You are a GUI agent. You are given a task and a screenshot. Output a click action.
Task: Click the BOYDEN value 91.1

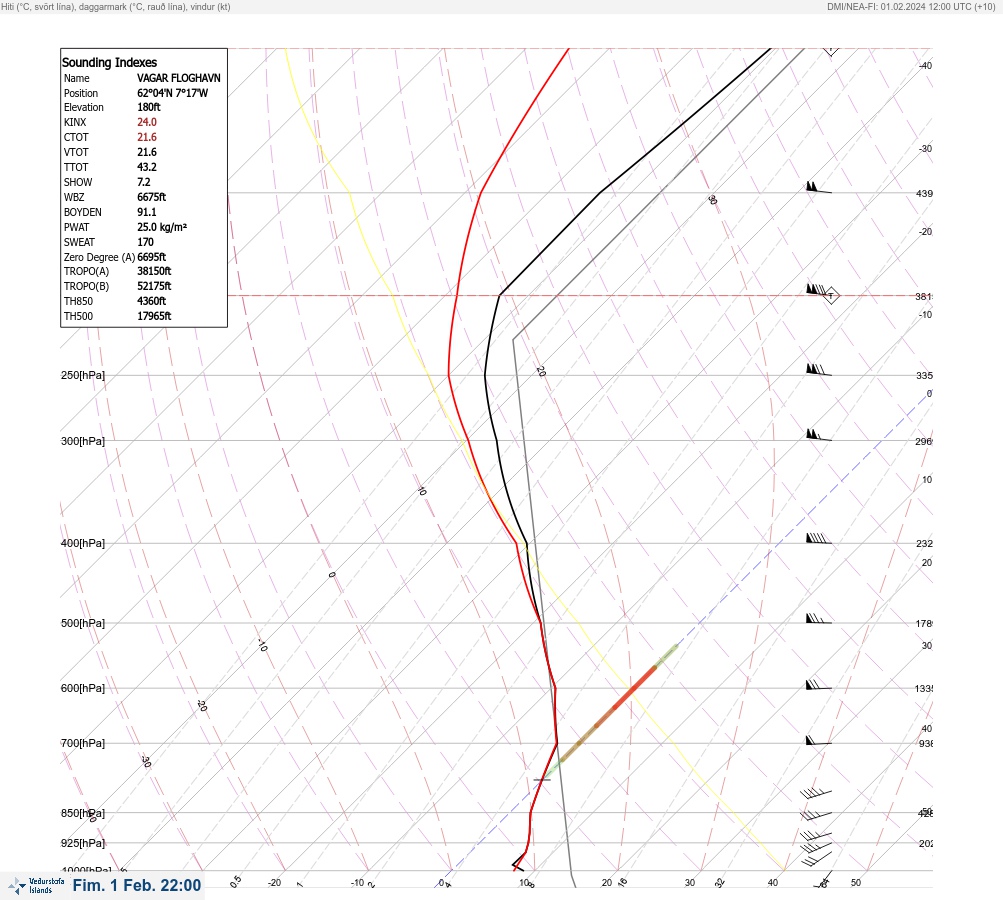click(147, 212)
